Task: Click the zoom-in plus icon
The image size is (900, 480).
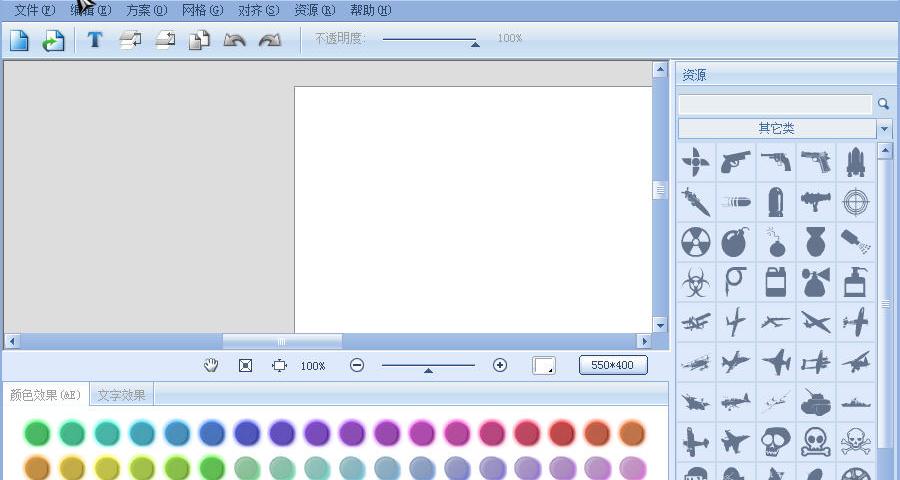Action: coord(500,366)
